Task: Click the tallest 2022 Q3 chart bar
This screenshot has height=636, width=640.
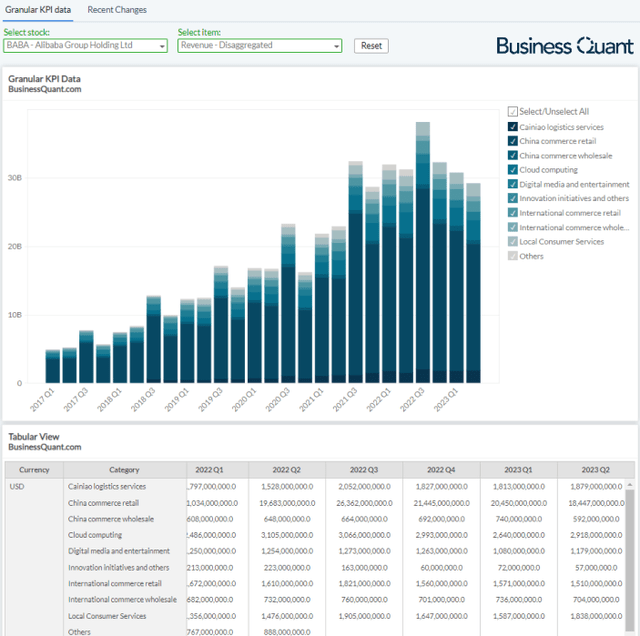Action: tap(423, 250)
